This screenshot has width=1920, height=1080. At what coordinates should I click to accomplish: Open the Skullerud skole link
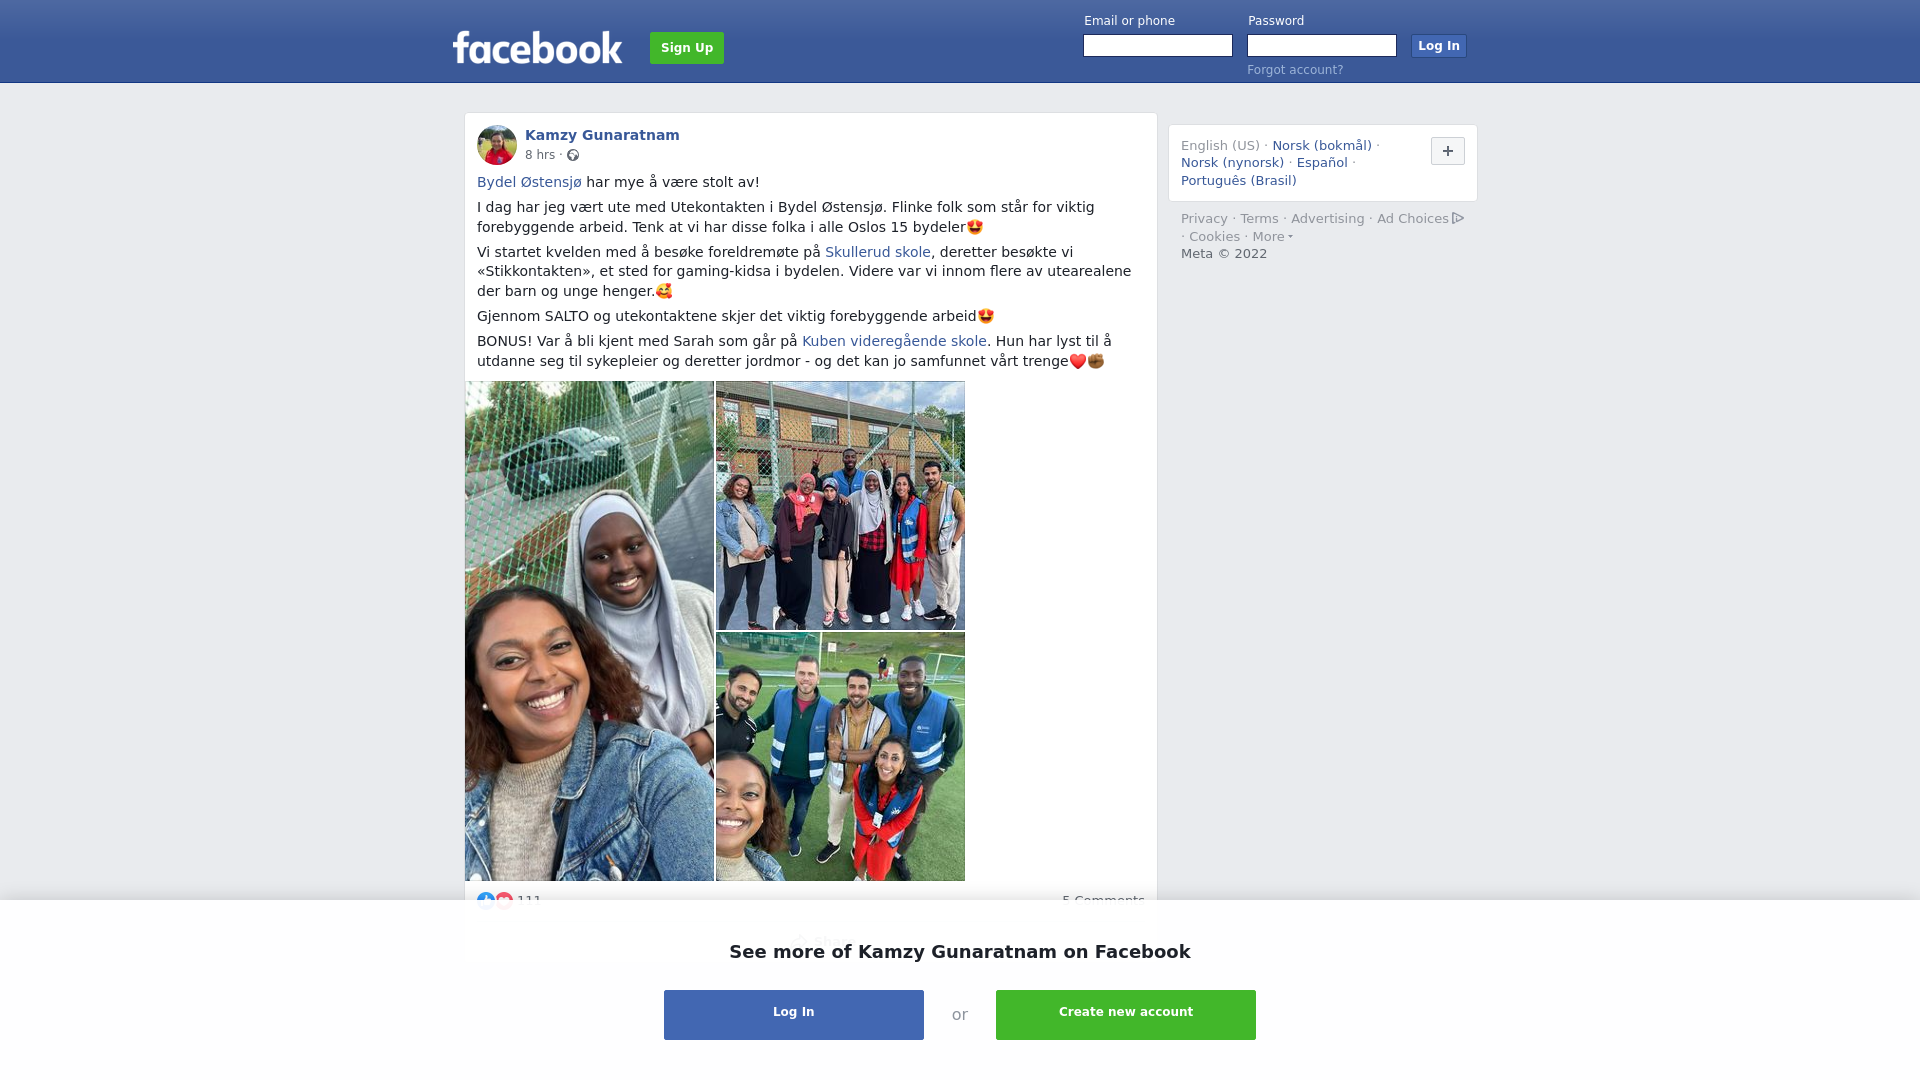click(x=878, y=252)
